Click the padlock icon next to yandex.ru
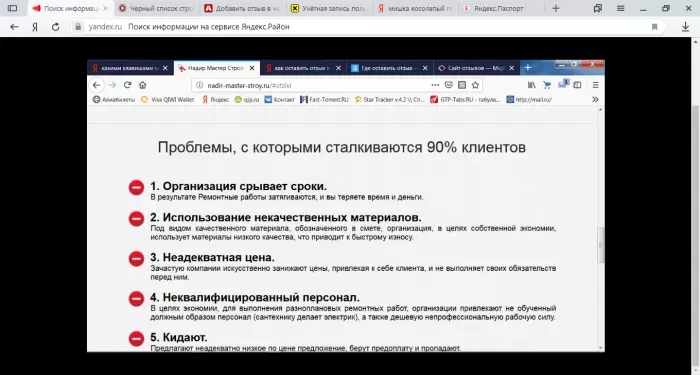 78,27
